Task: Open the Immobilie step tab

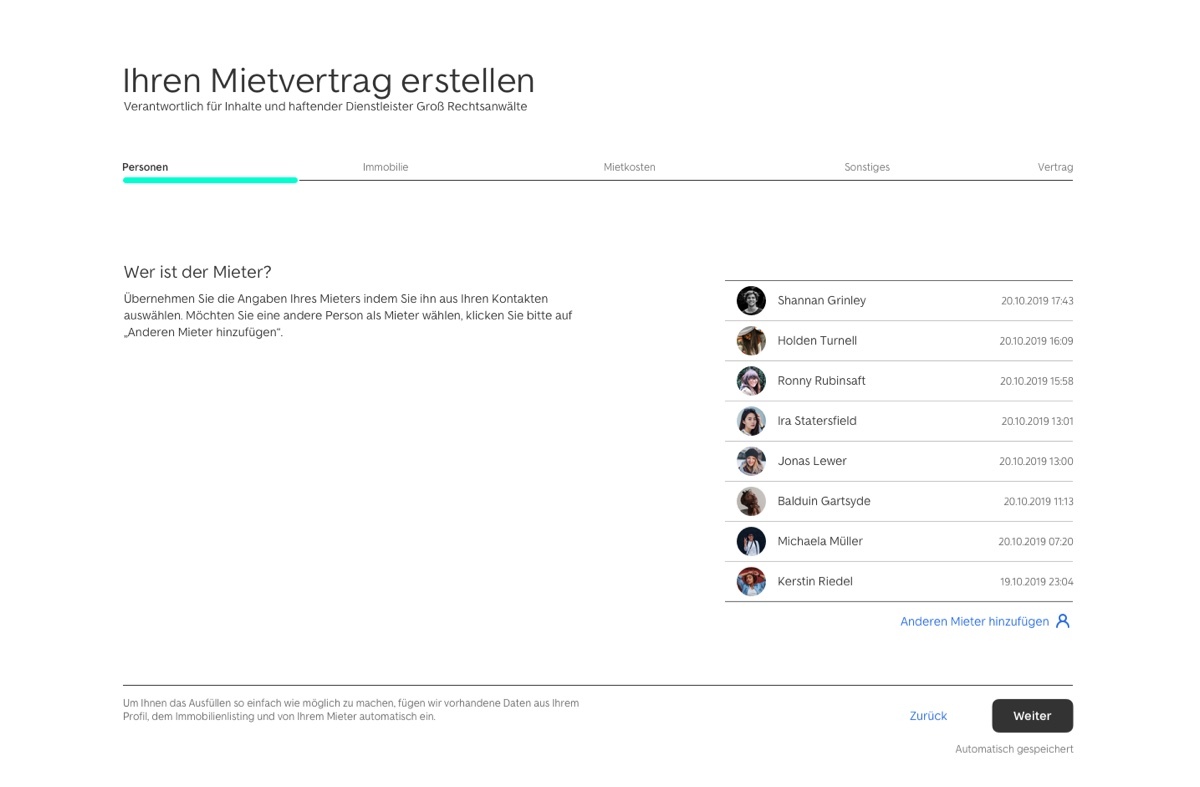Action: pyautogui.click(x=385, y=167)
